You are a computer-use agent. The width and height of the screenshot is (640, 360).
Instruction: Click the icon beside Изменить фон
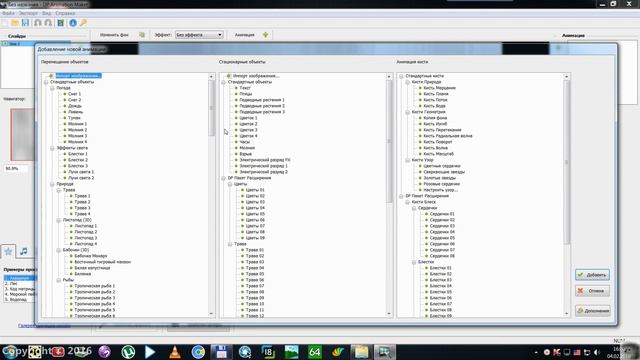pyautogui.click(x=142, y=35)
